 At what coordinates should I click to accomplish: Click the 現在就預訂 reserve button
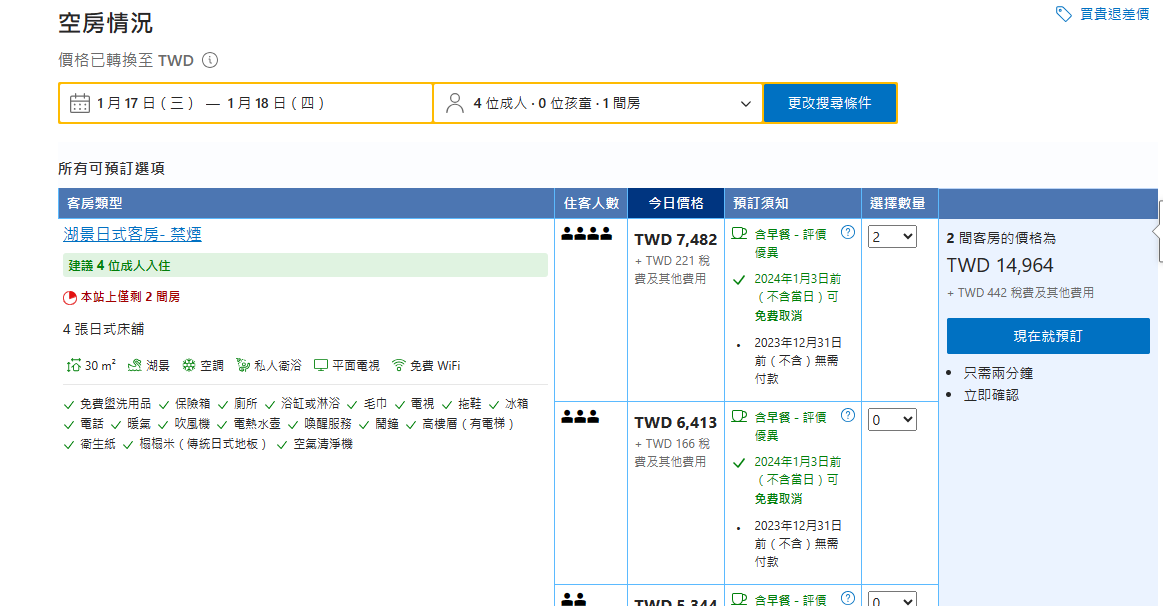pyautogui.click(x=1048, y=336)
